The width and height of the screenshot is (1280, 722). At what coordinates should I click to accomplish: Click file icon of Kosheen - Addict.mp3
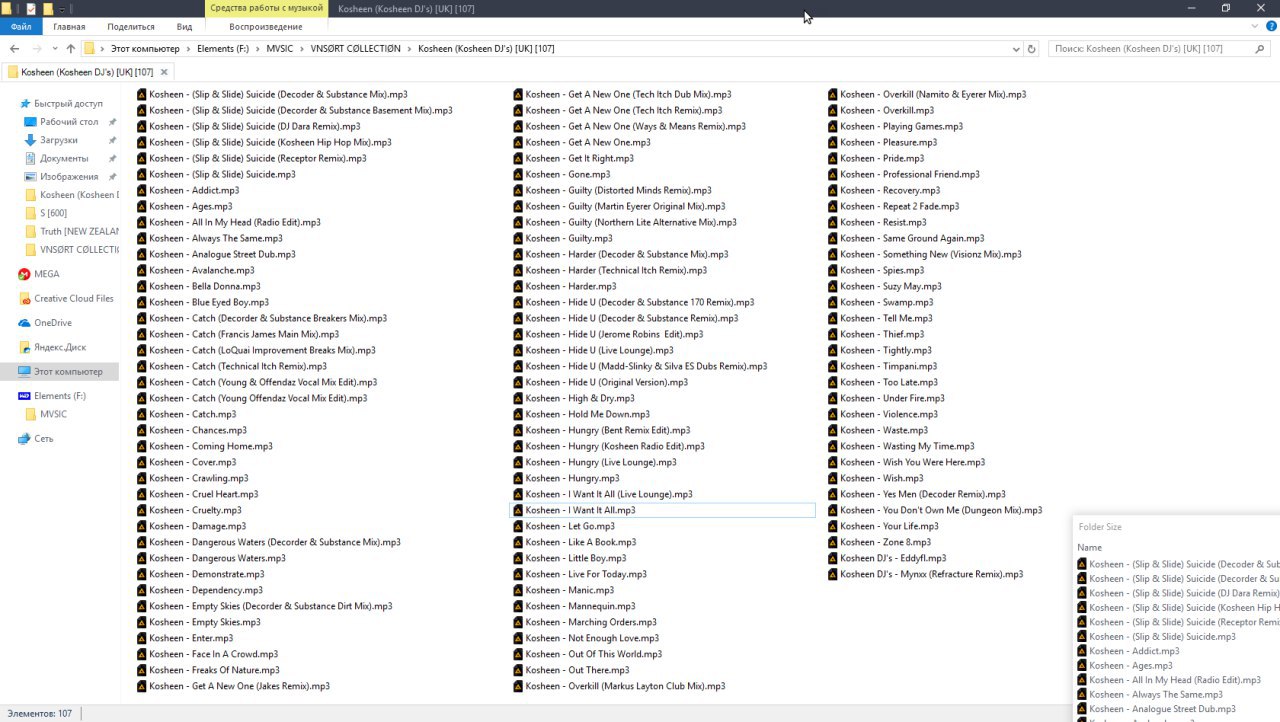click(x=141, y=190)
